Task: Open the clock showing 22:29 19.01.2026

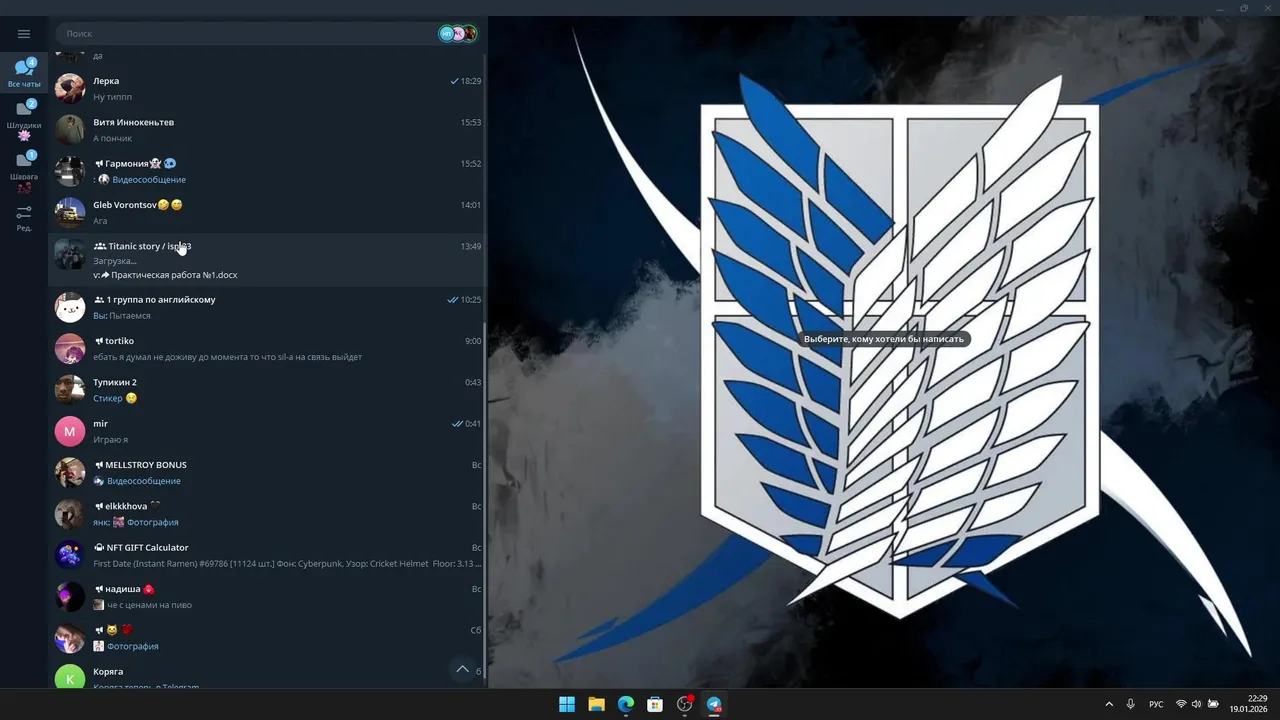Action: pyautogui.click(x=1248, y=704)
